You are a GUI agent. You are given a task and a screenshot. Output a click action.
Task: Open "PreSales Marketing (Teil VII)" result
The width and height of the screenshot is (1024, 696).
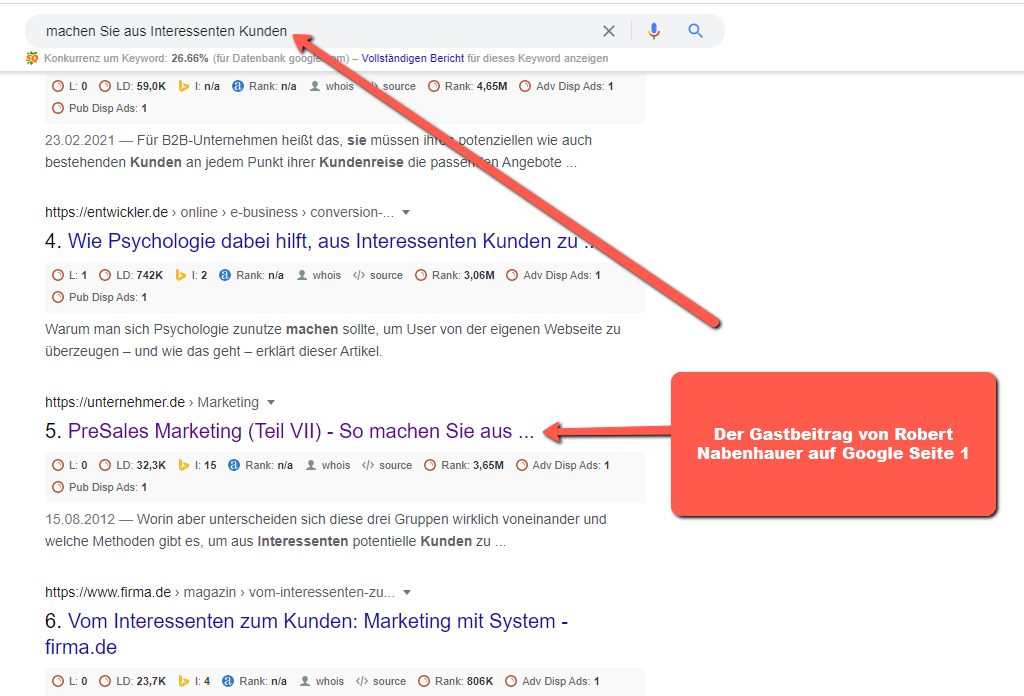click(x=300, y=431)
